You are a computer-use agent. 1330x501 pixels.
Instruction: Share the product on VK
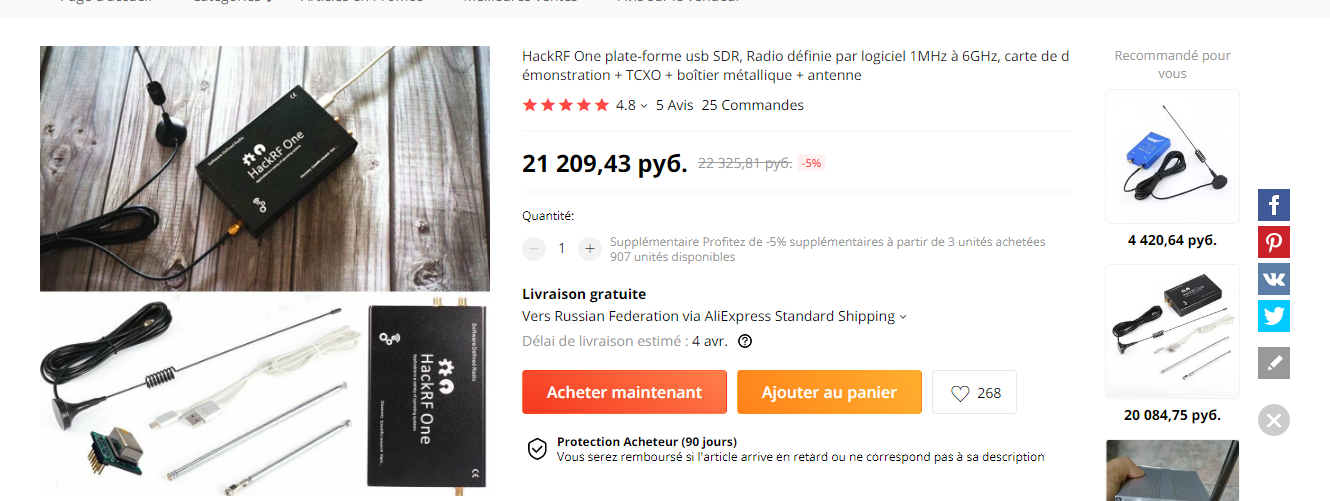(x=1274, y=279)
